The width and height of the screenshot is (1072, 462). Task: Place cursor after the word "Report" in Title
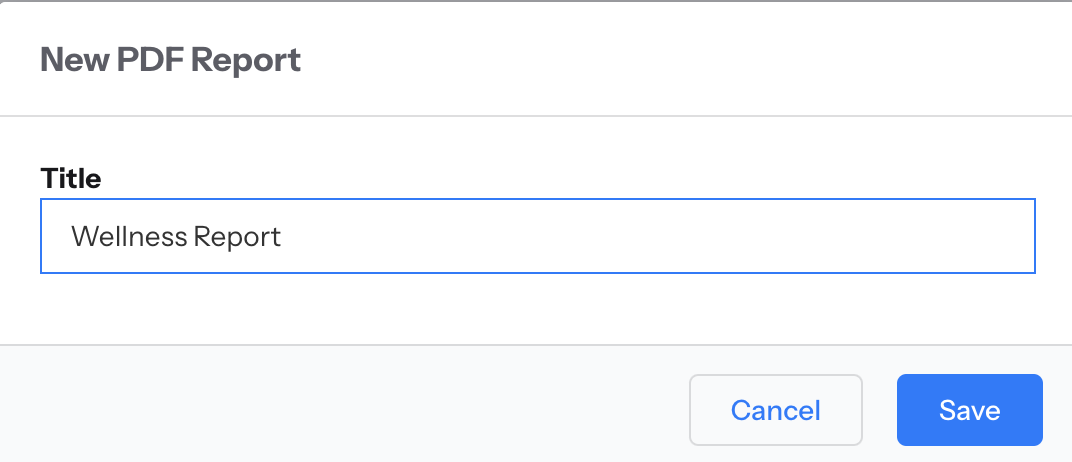coord(283,236)
